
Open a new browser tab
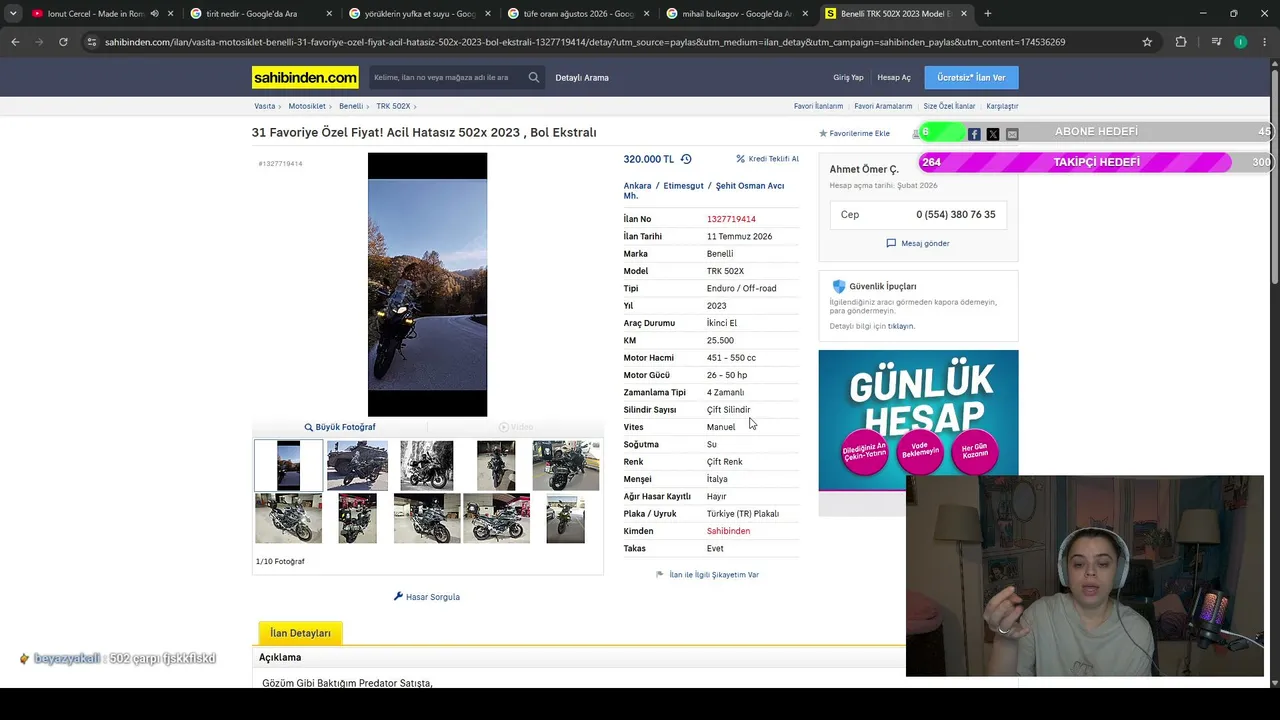click(988, 14)
